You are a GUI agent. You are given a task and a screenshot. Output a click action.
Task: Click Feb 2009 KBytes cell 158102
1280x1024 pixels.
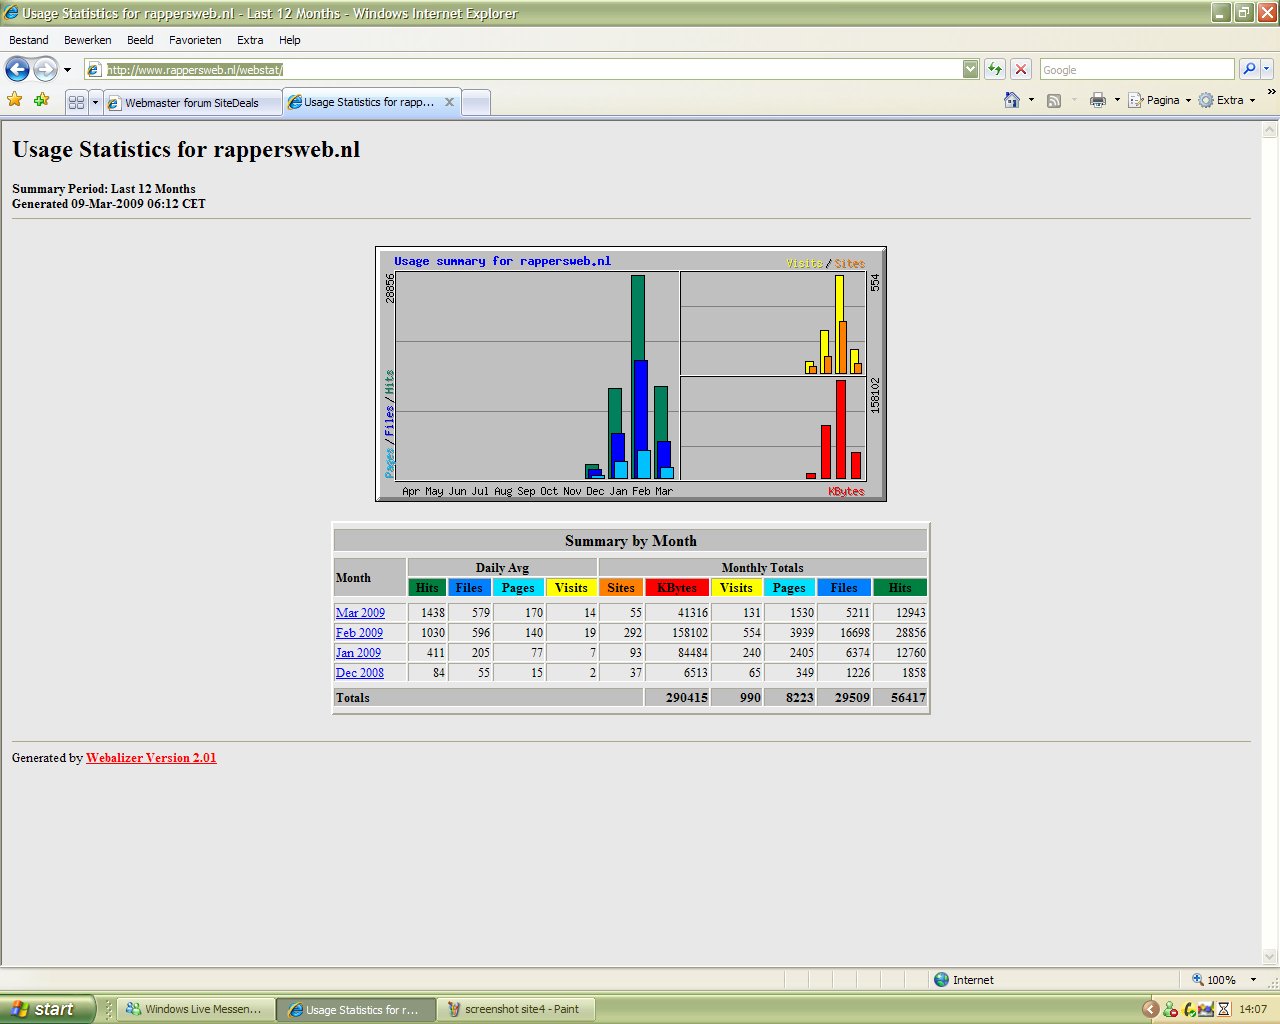point(677,633)
